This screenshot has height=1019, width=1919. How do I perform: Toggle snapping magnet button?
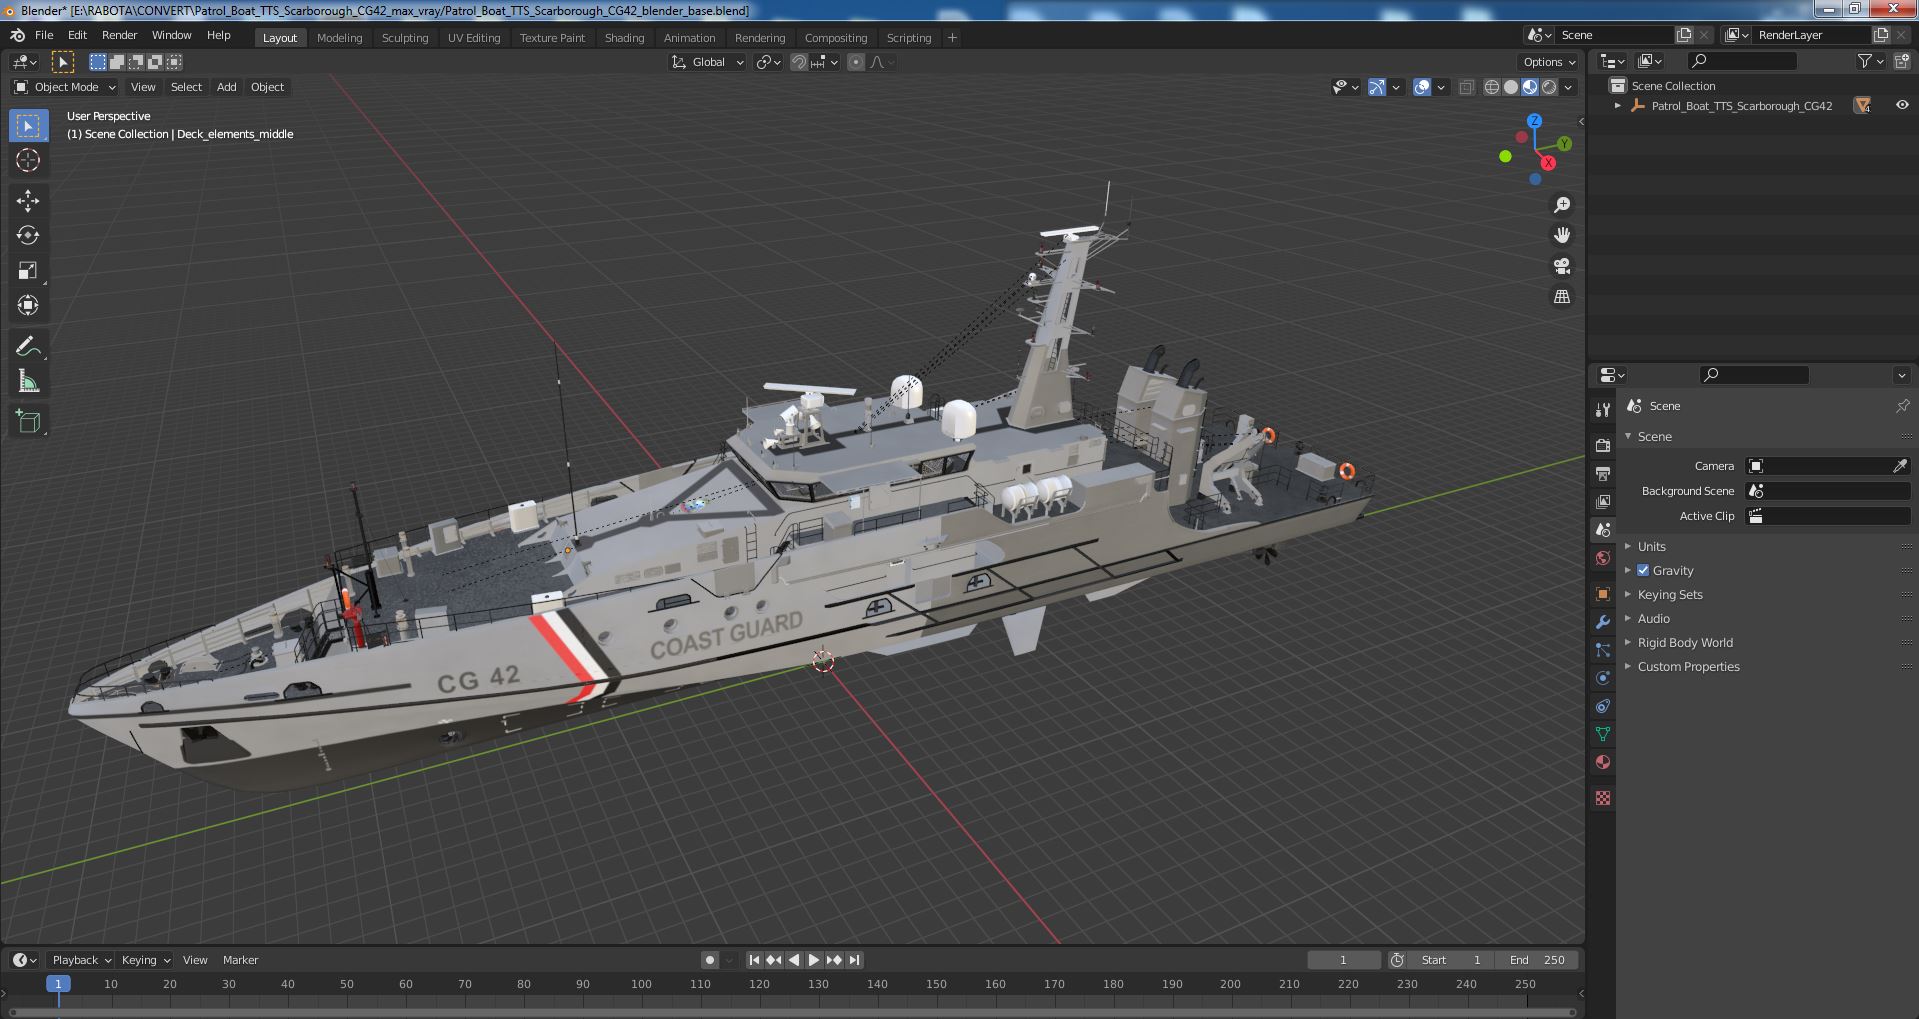coord(799,62)
